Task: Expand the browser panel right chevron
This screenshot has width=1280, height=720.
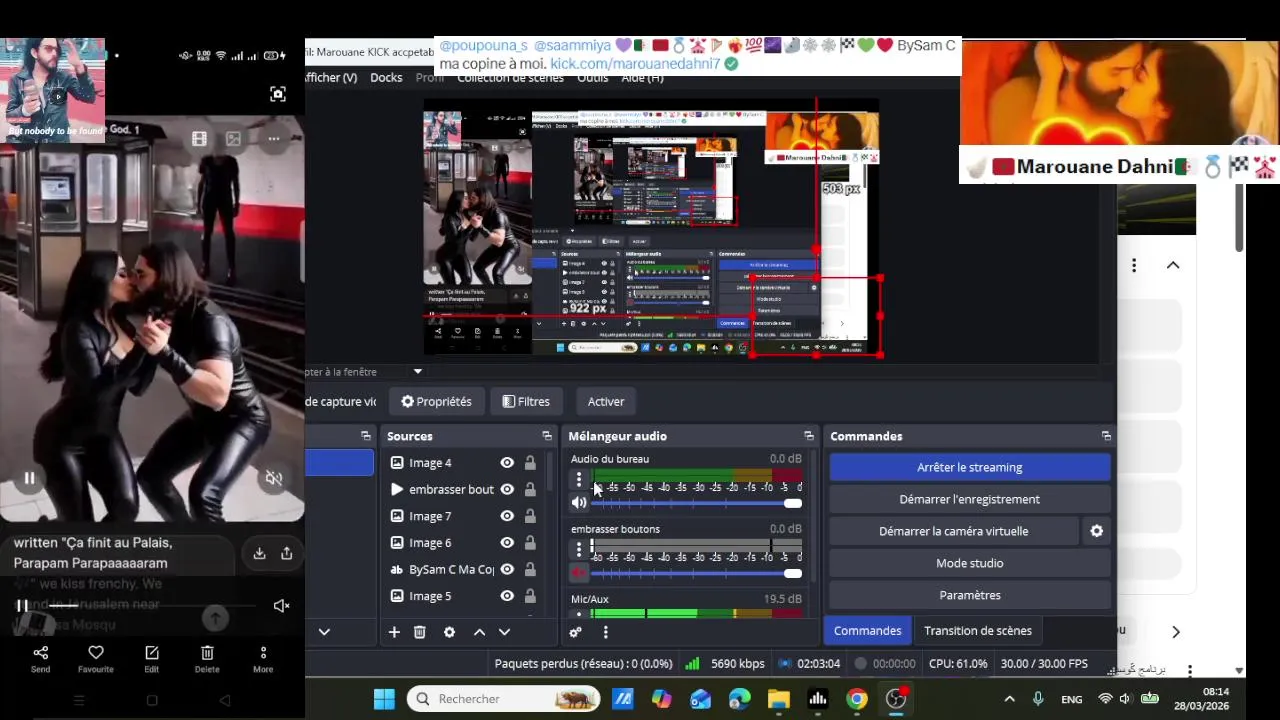Action: pyautogui.click(x=1176, y=632)
